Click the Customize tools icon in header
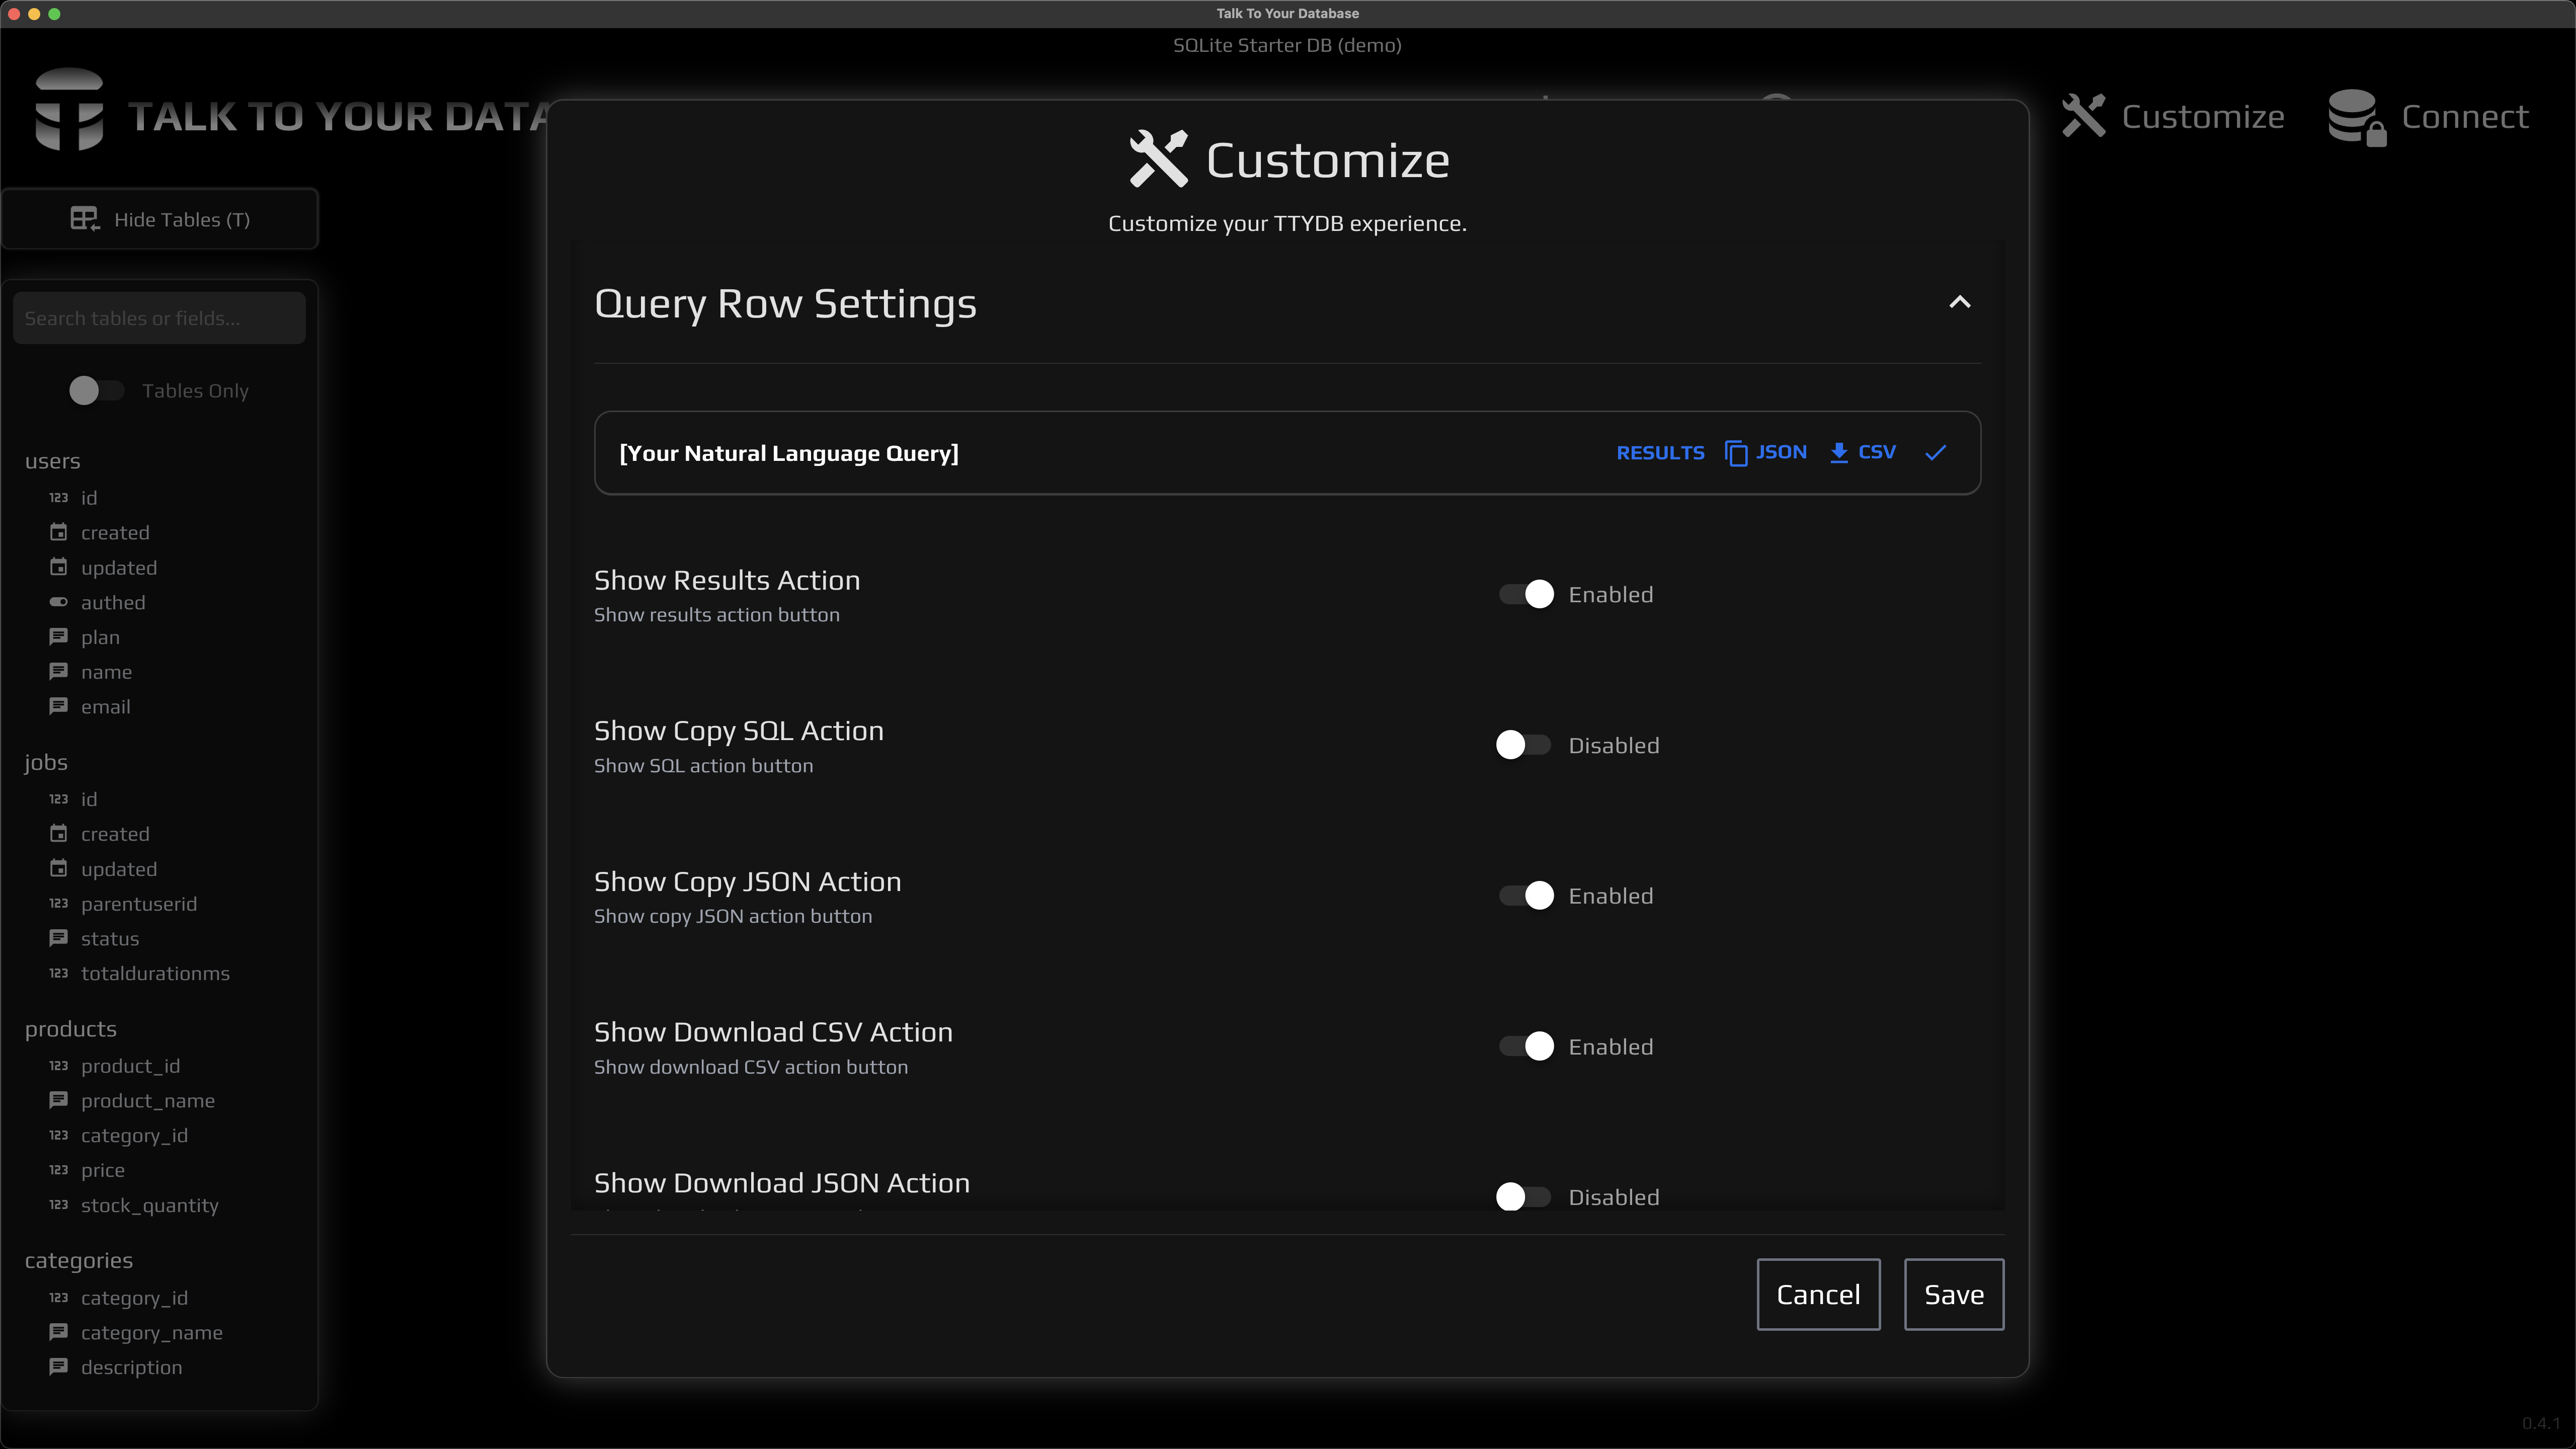This screenshot has height=1449, width=2576. coord(2083,116)
